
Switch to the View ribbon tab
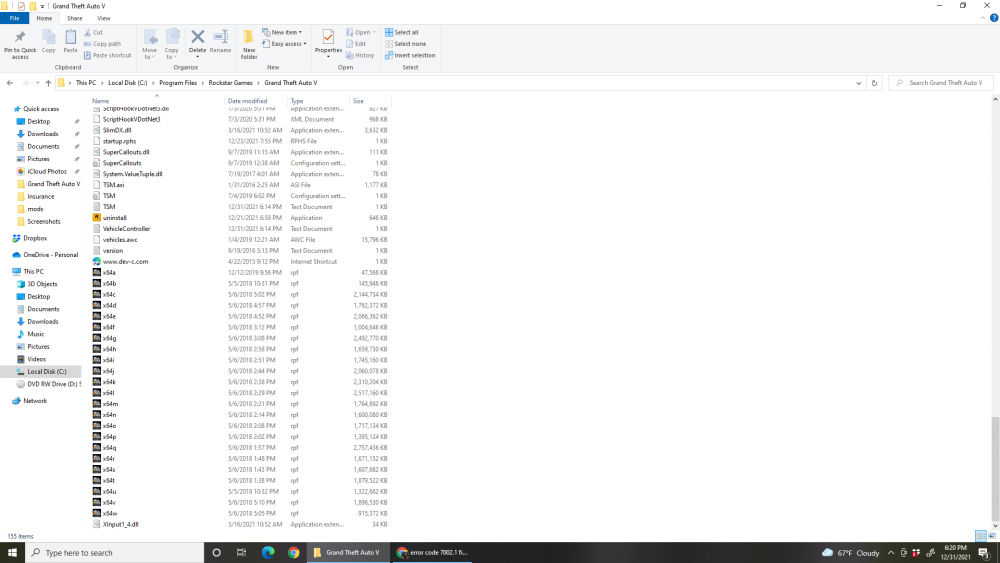(x=103, y=18)
